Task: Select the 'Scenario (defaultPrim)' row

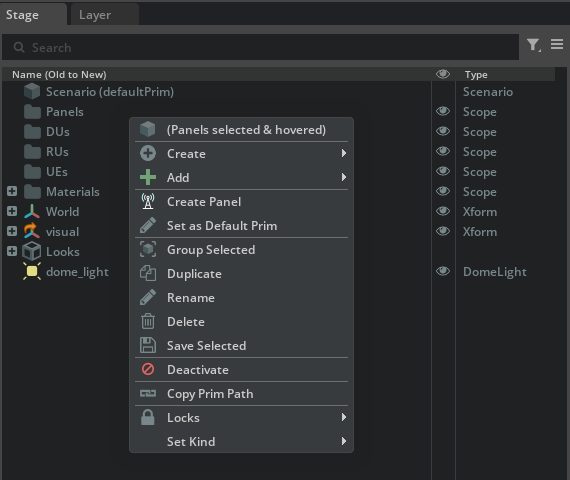Action: (x=110, y=92)
